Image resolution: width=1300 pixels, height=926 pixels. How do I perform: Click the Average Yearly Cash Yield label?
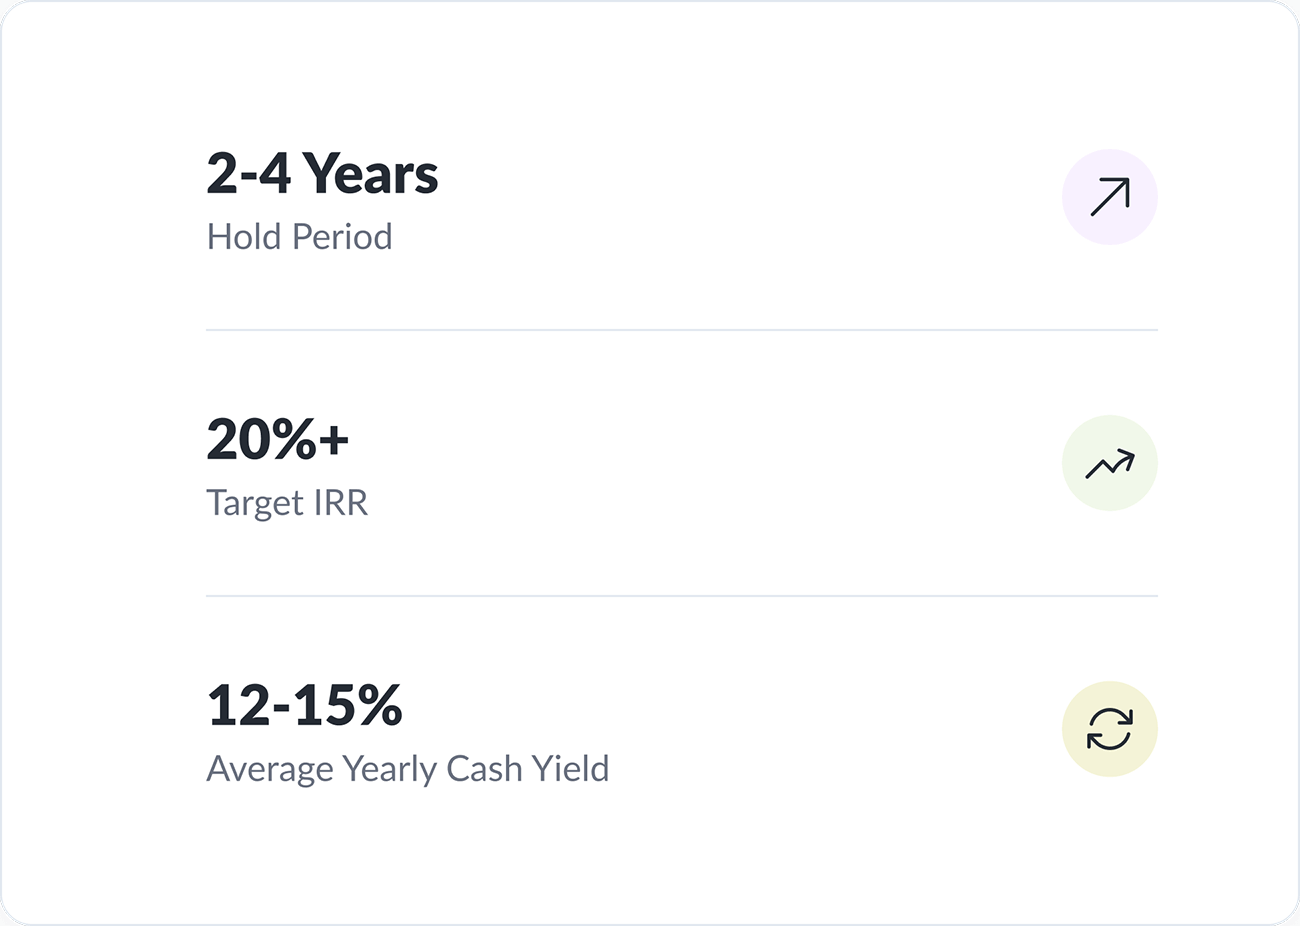click(x=408, y=769)
